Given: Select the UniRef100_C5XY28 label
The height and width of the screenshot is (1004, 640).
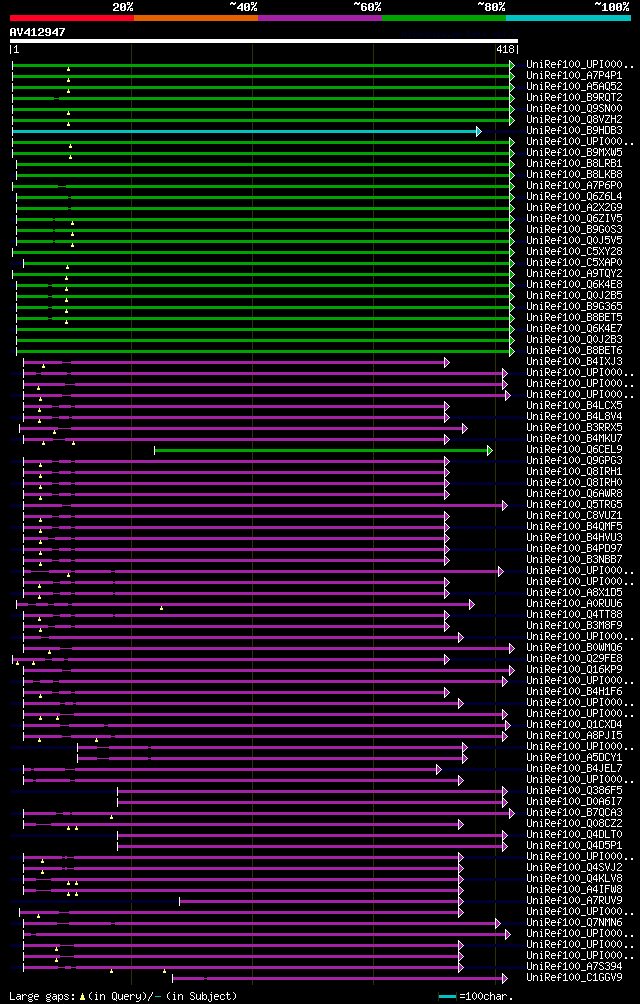Looking at the screenshot, I should [574, 252].
